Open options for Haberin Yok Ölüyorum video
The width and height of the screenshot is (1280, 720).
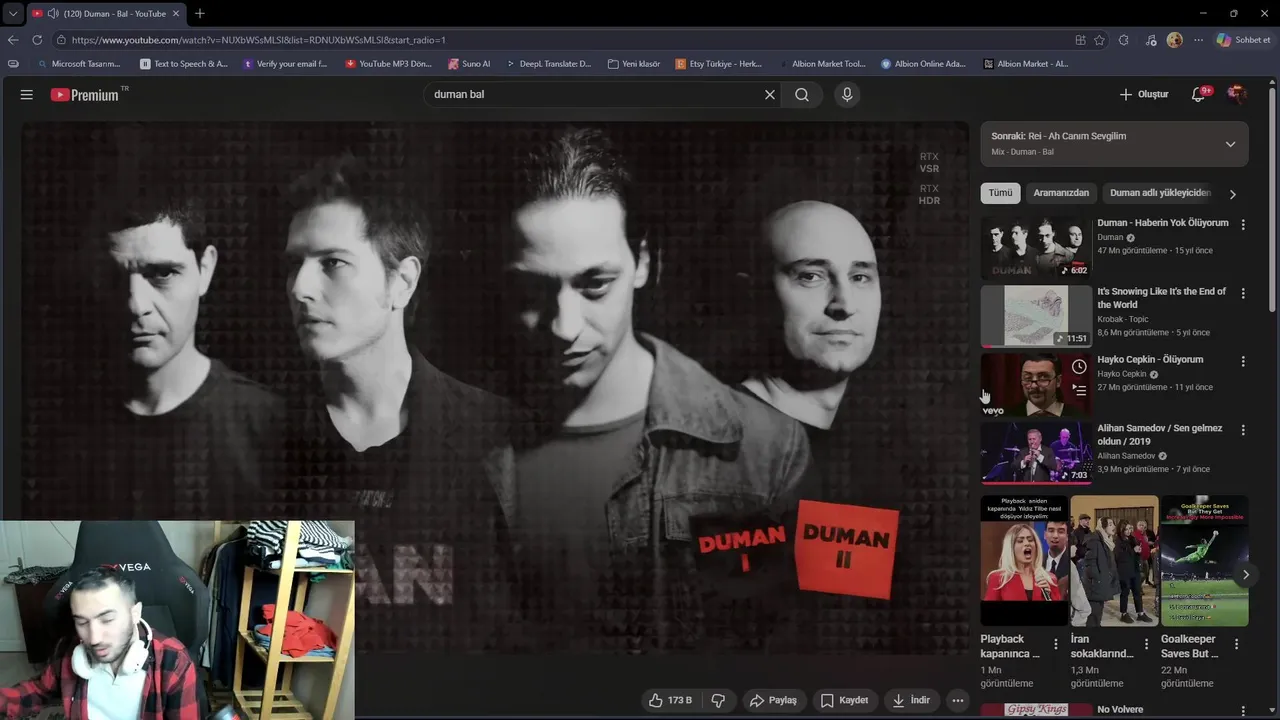1243,225
